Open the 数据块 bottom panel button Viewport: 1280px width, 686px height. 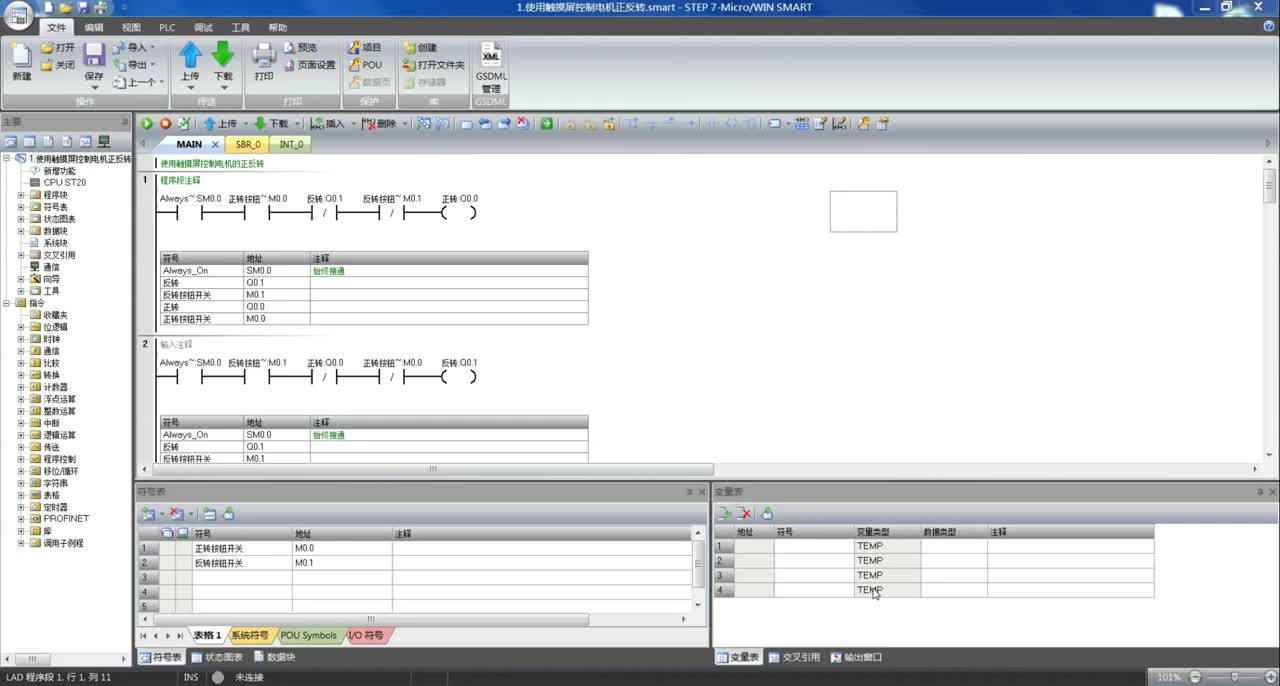(x=274, y=658)
